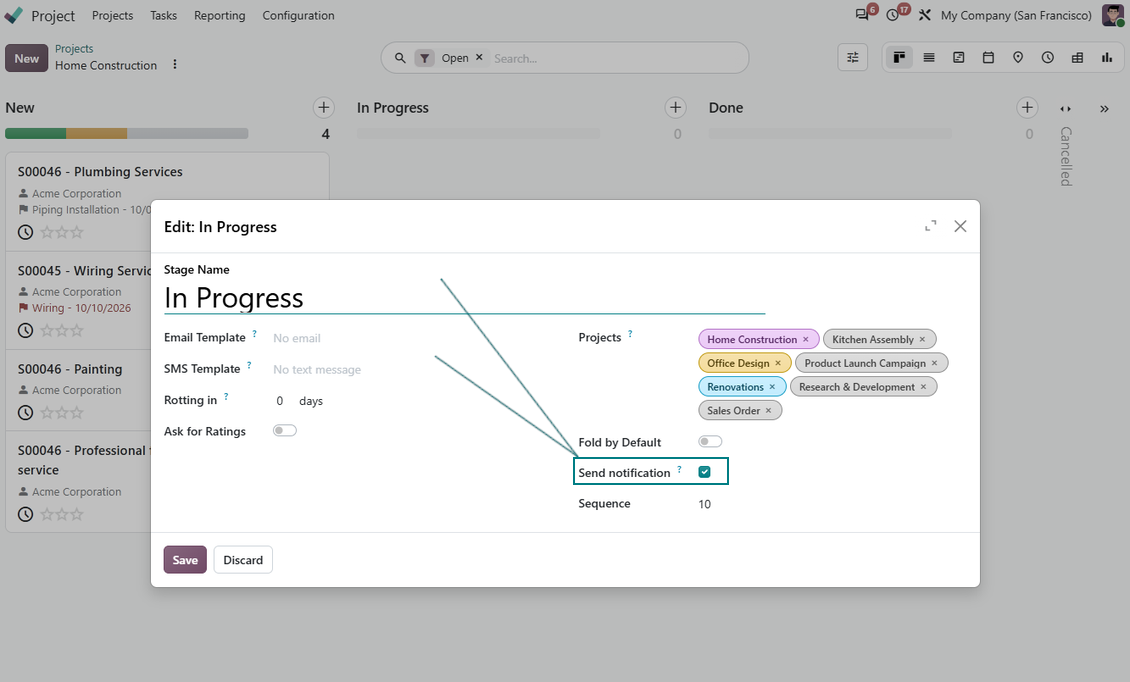
Task: Set first priority star on Professional service
Action: click(47, 514)
